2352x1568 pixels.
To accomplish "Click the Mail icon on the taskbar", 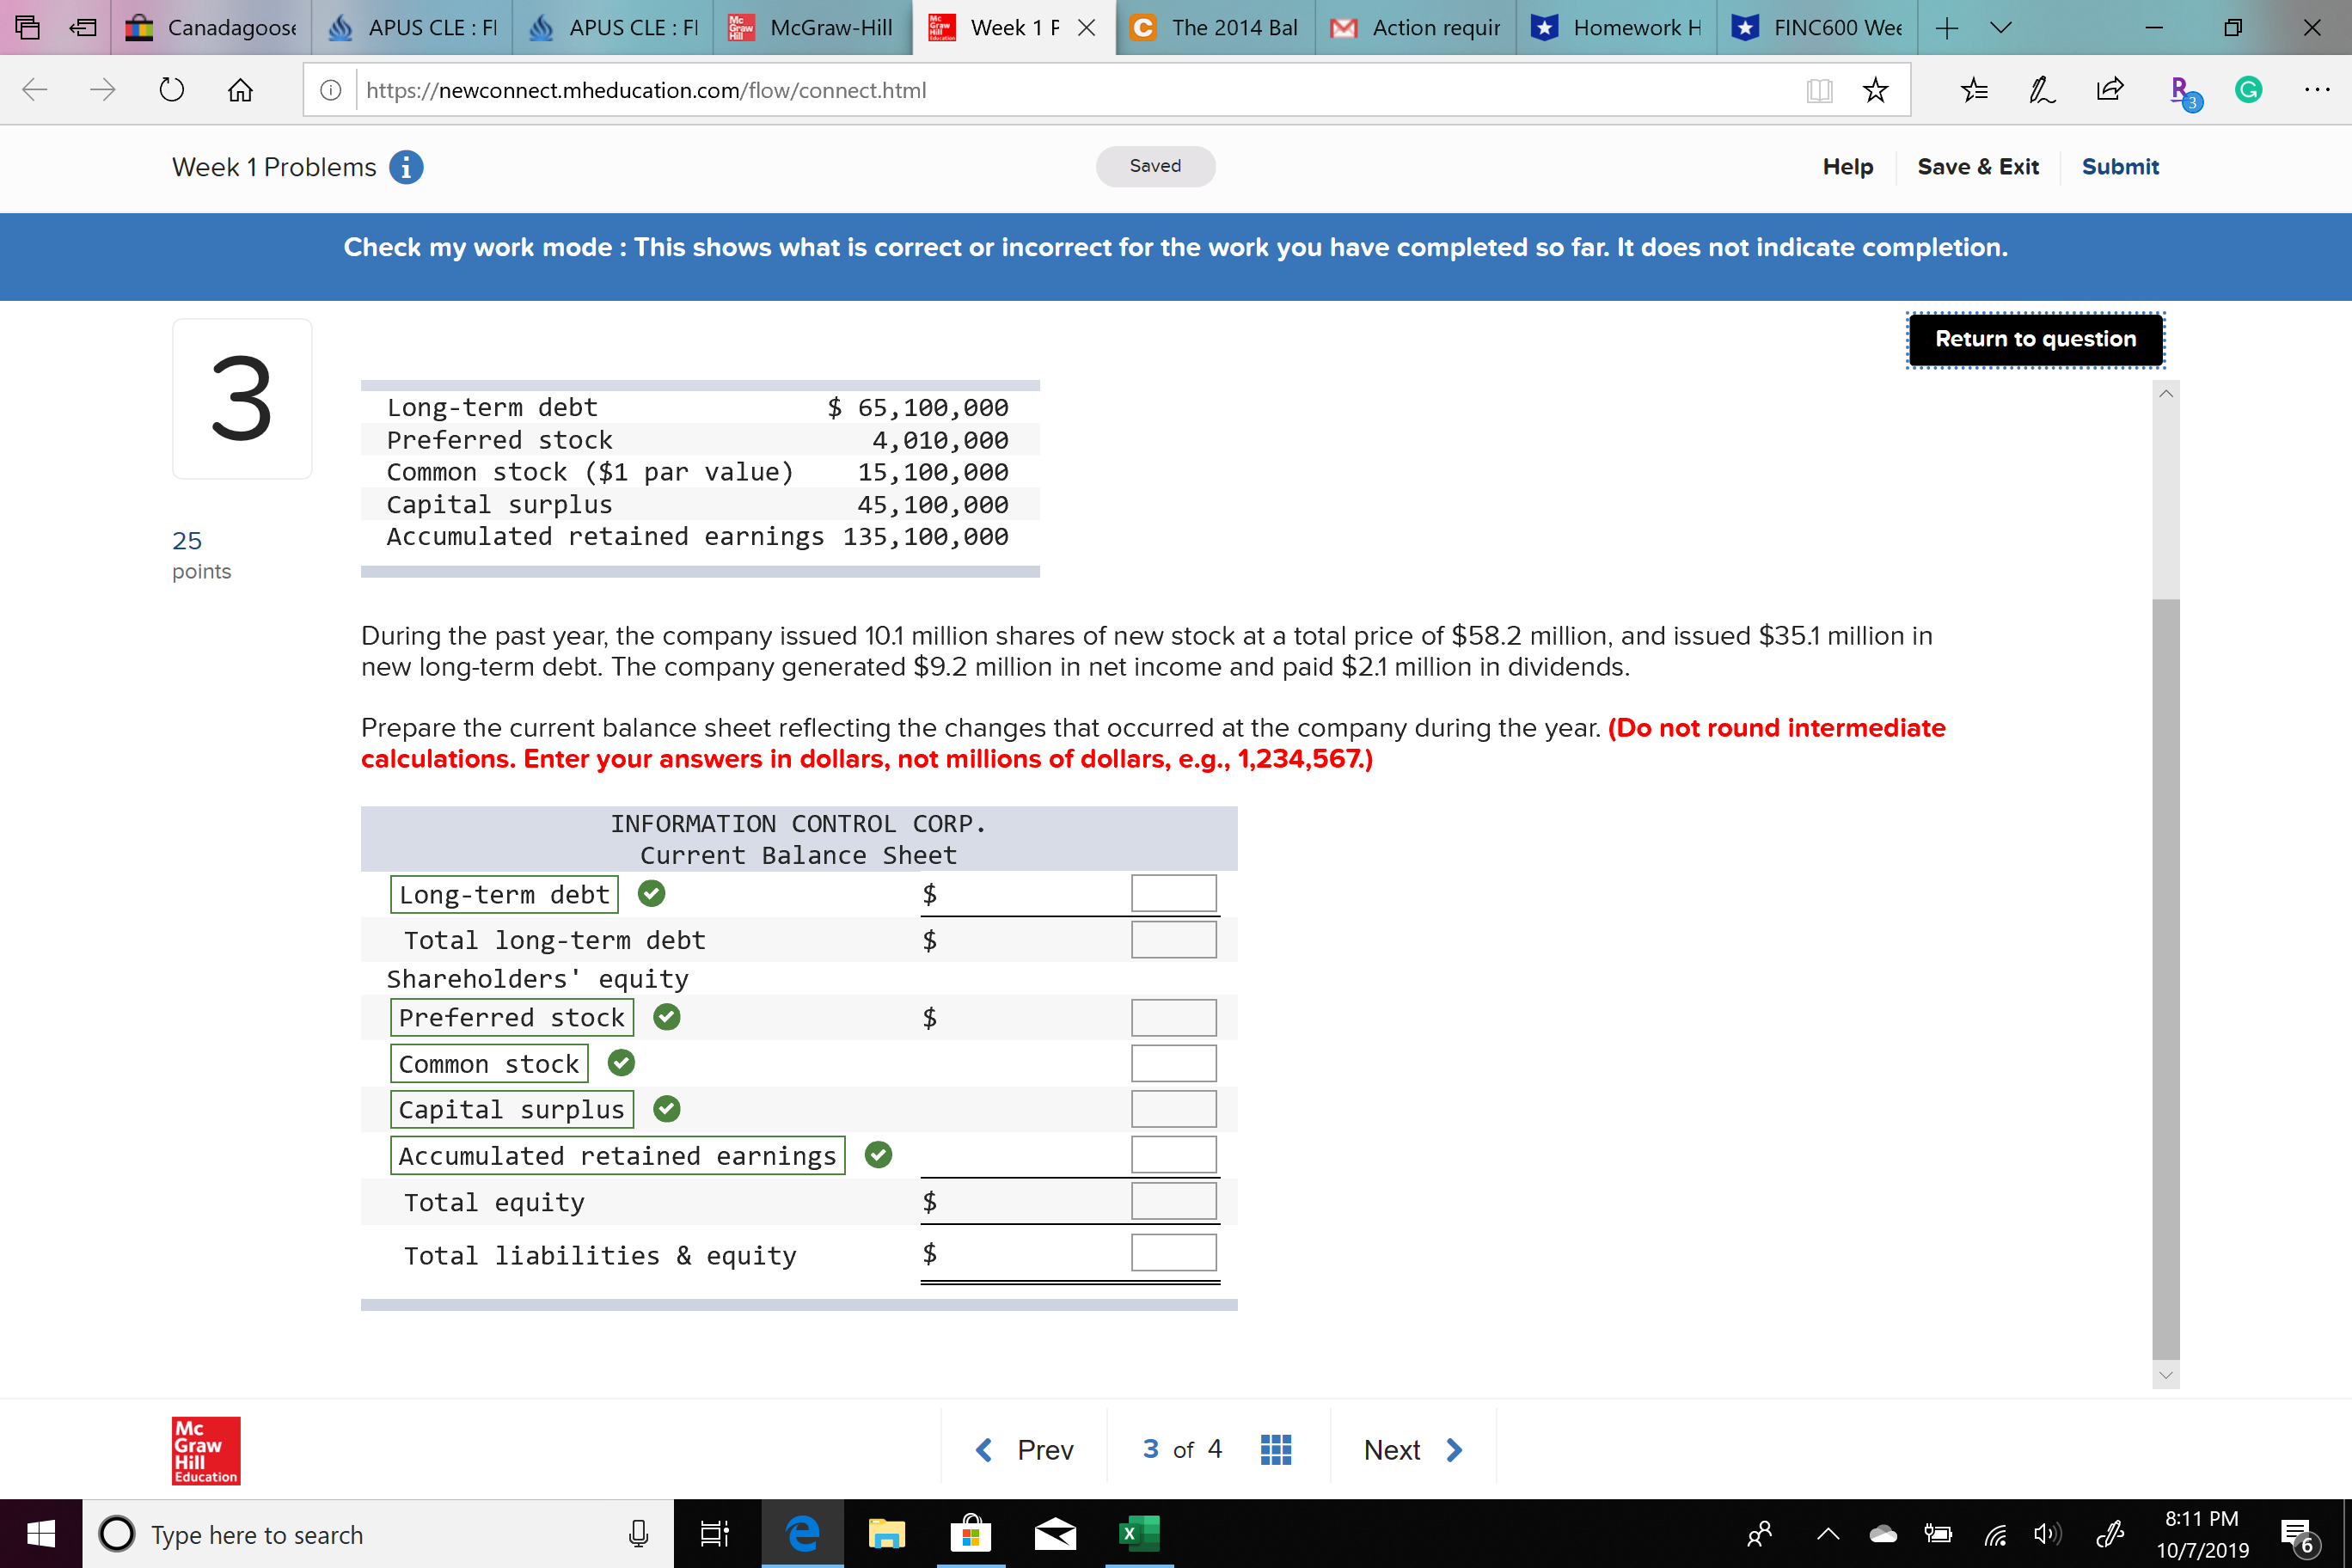I will pos(1054,1533).
